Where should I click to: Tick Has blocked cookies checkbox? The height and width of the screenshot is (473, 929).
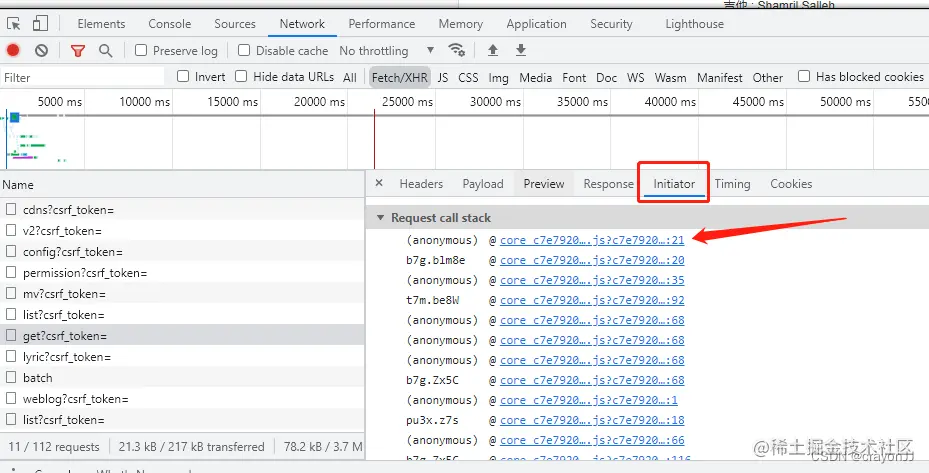tap(804, 76)
